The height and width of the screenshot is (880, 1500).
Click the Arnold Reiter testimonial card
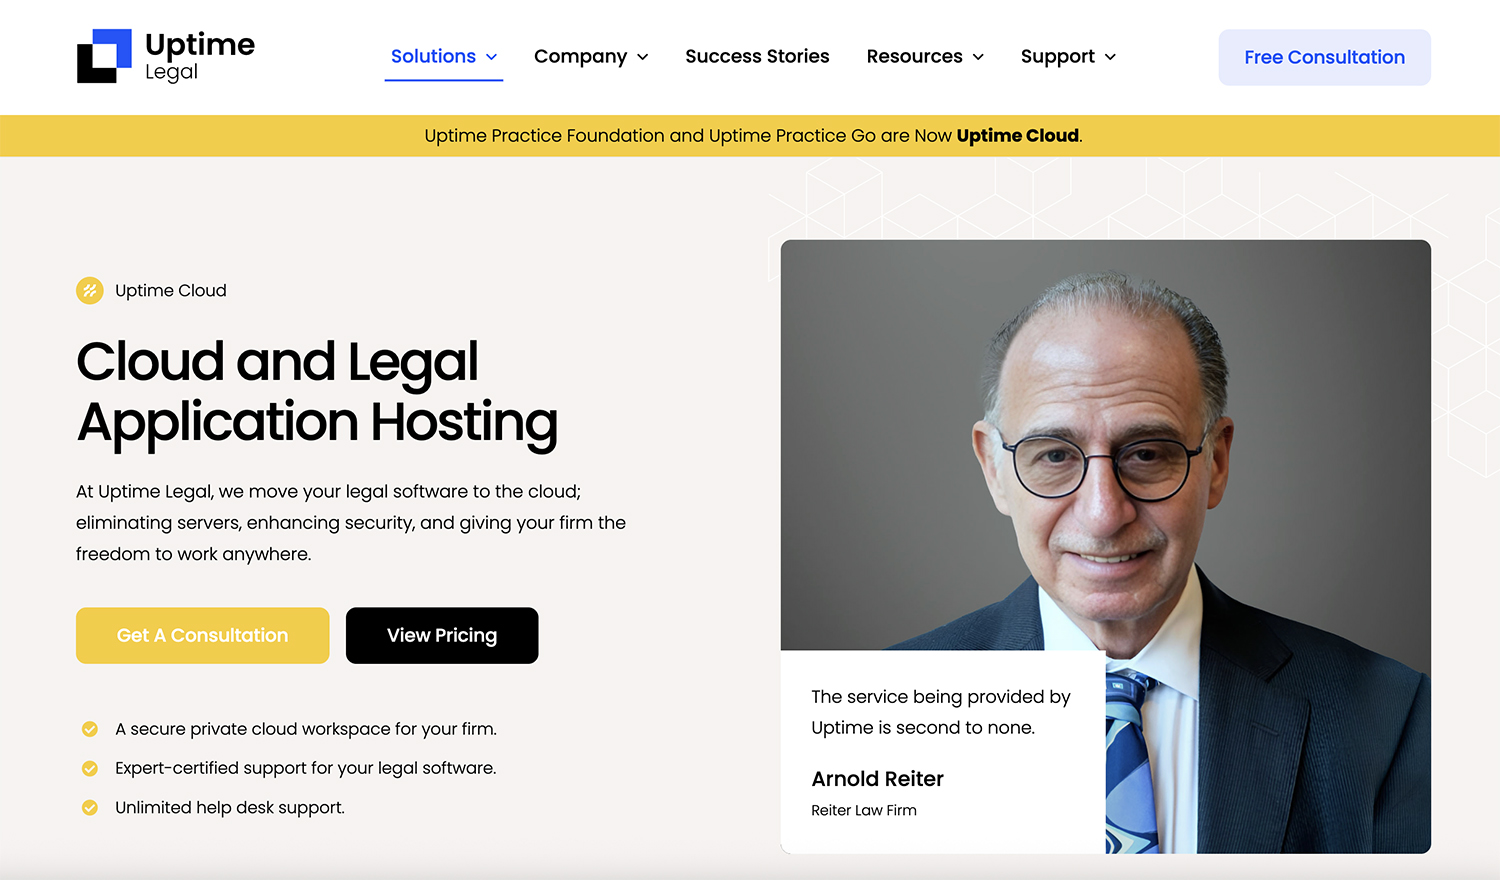[943, 752]
